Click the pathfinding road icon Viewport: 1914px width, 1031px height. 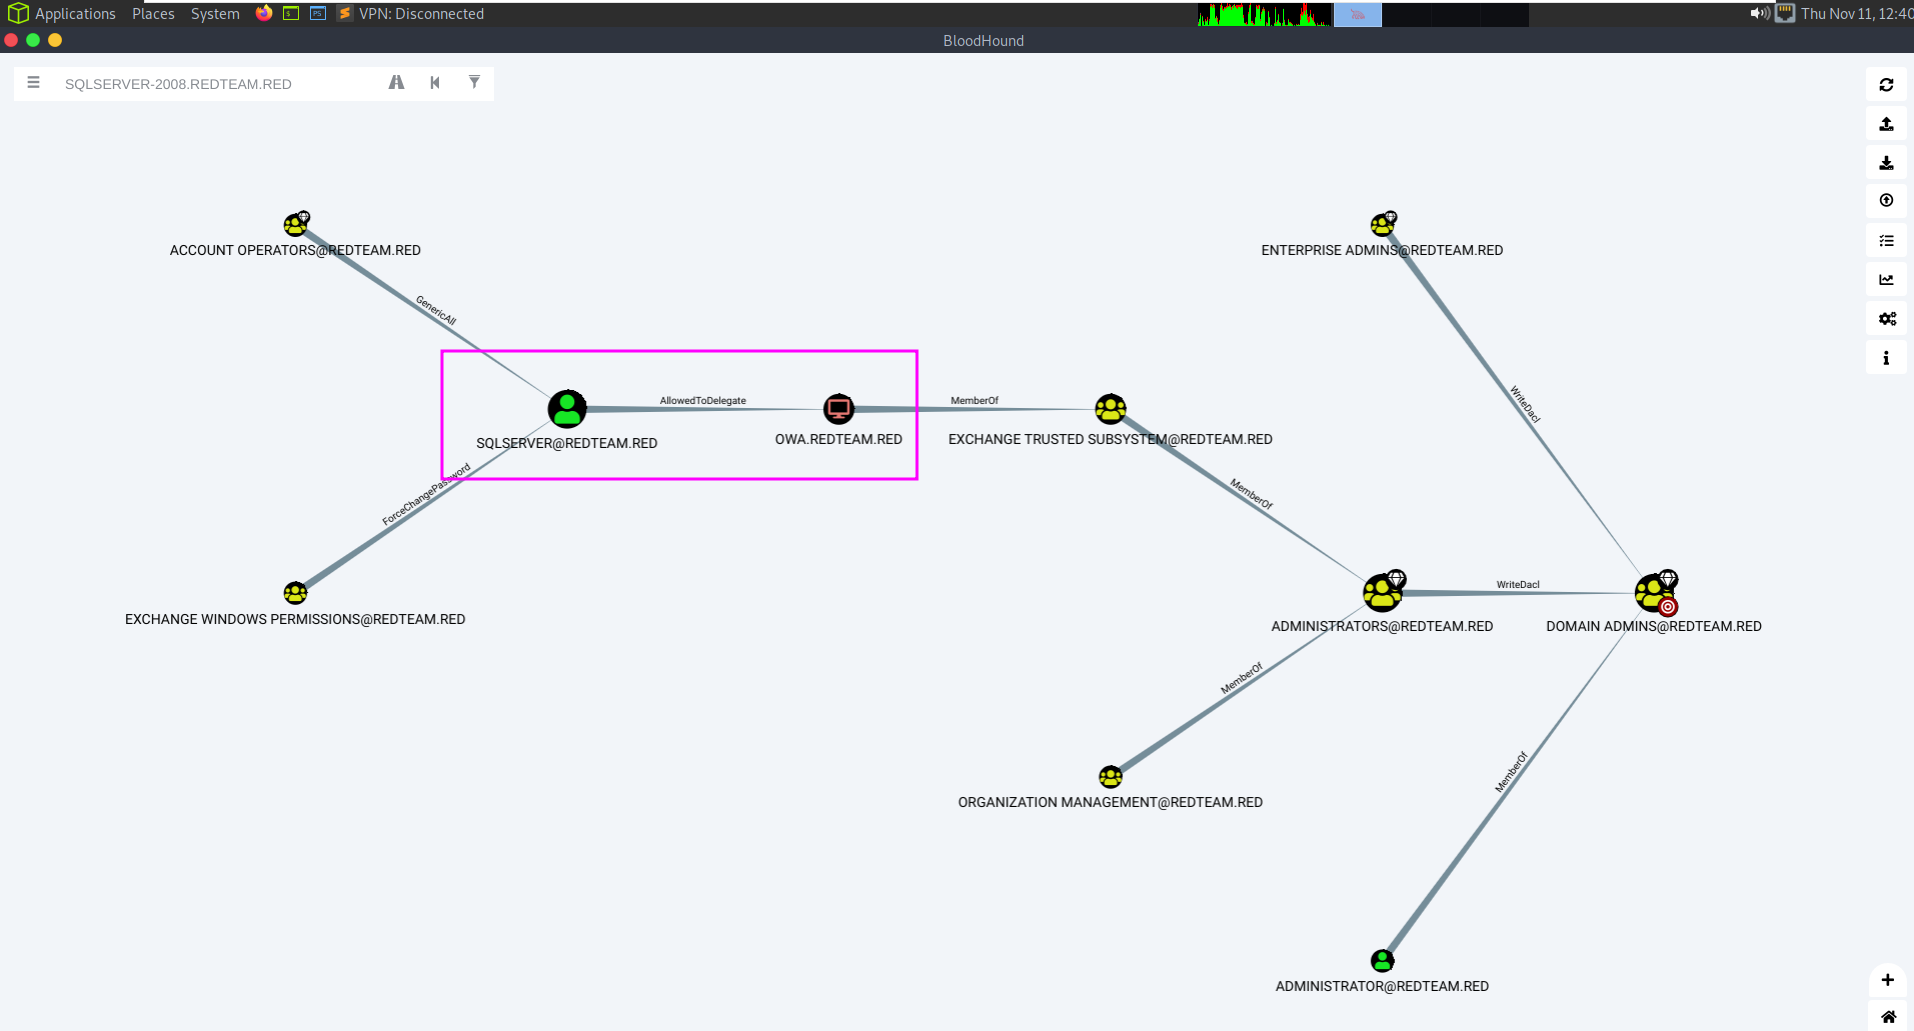(x=397, y=83)
